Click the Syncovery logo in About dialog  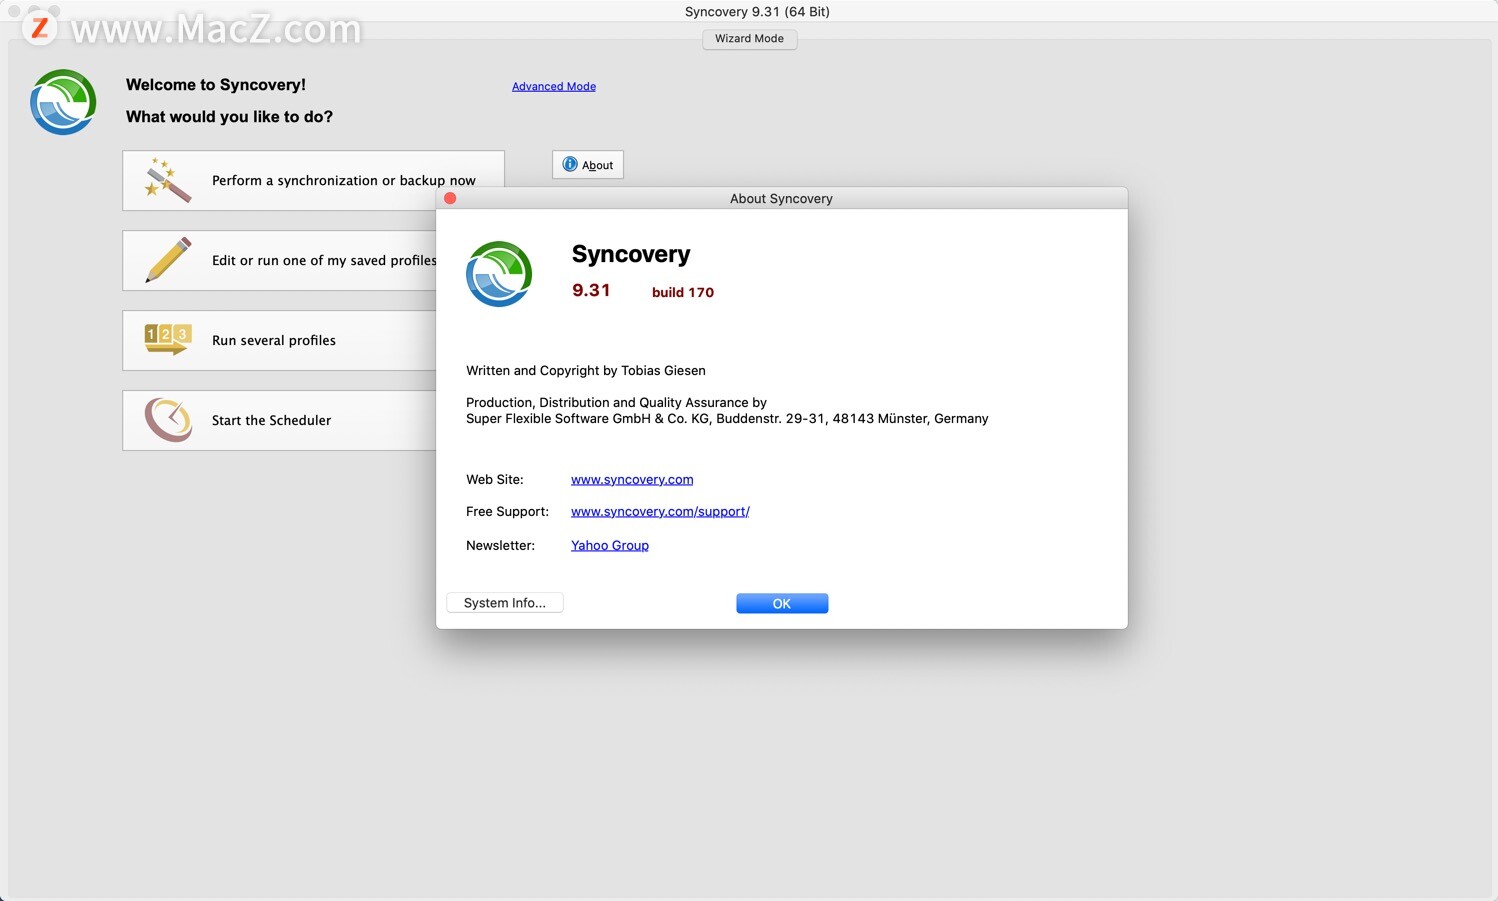[x=499, y=274]
